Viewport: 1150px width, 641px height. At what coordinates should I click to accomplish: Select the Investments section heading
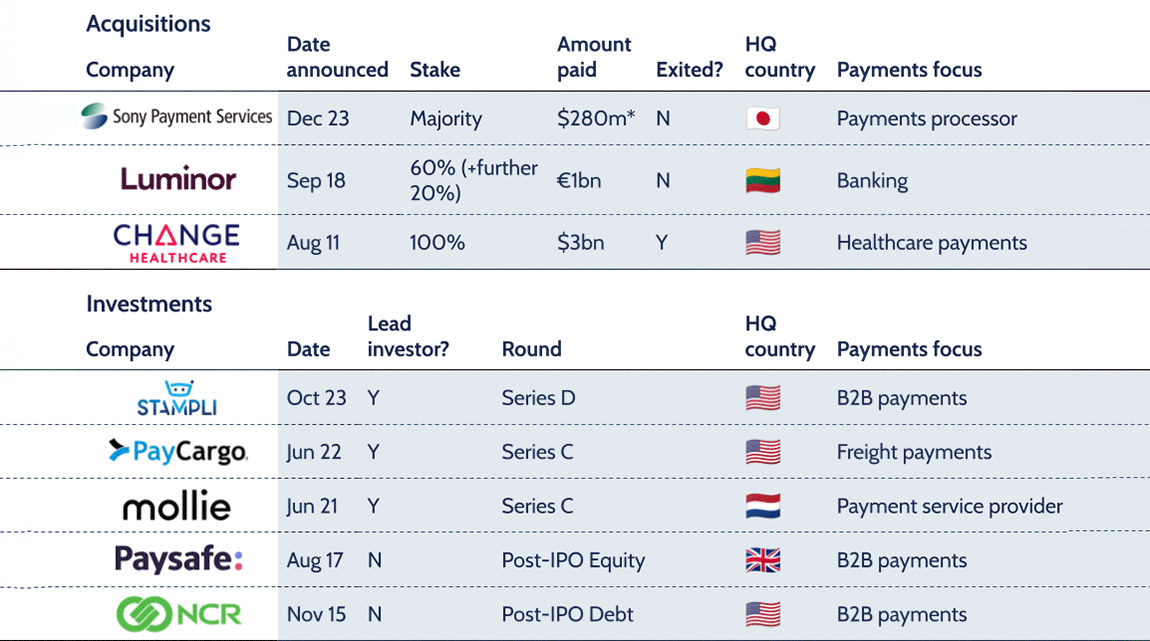click(x=149, y=304)
